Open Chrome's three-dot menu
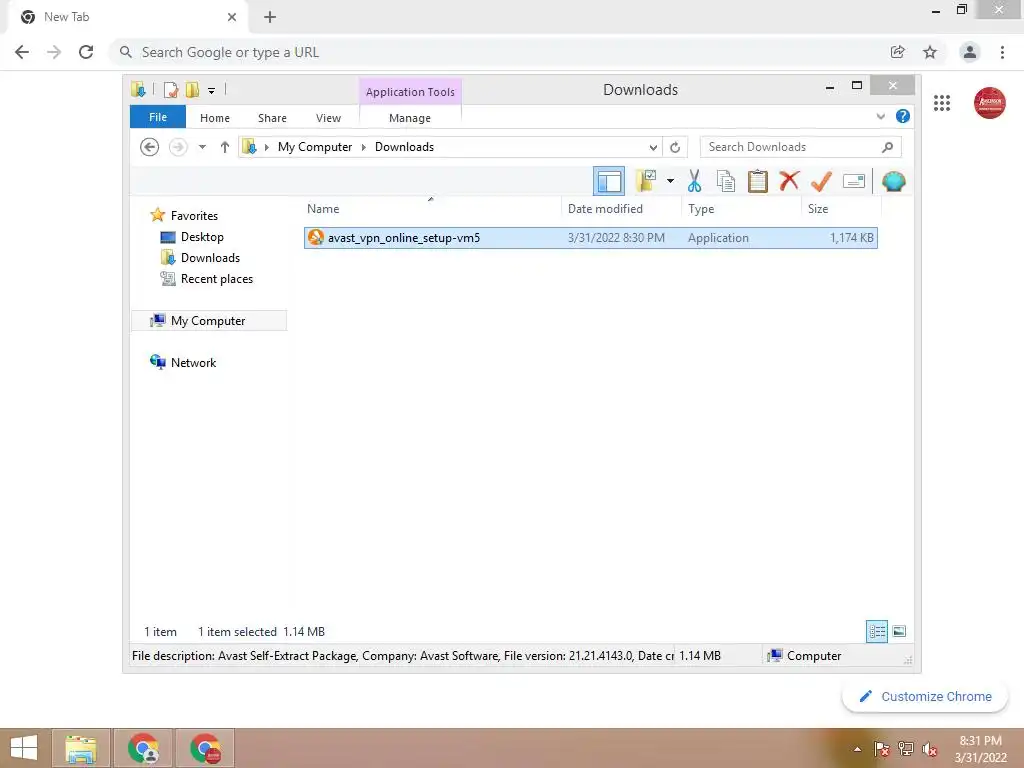 [x=1002, y=52]
